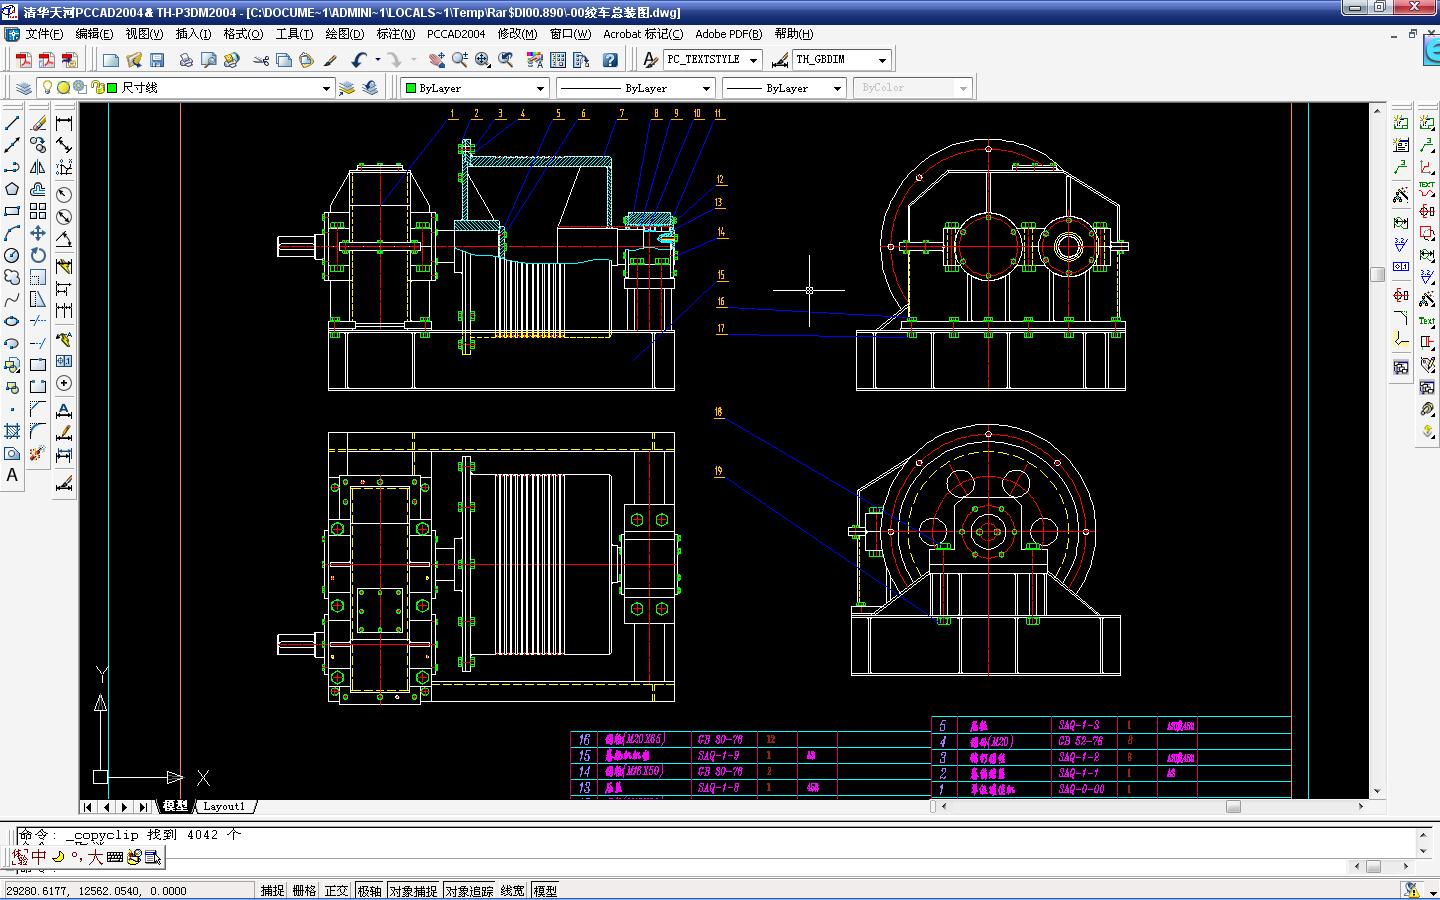Click the Help question mark icon
The width and height of the screenshot is (1440, 900).
click(610, 60)
